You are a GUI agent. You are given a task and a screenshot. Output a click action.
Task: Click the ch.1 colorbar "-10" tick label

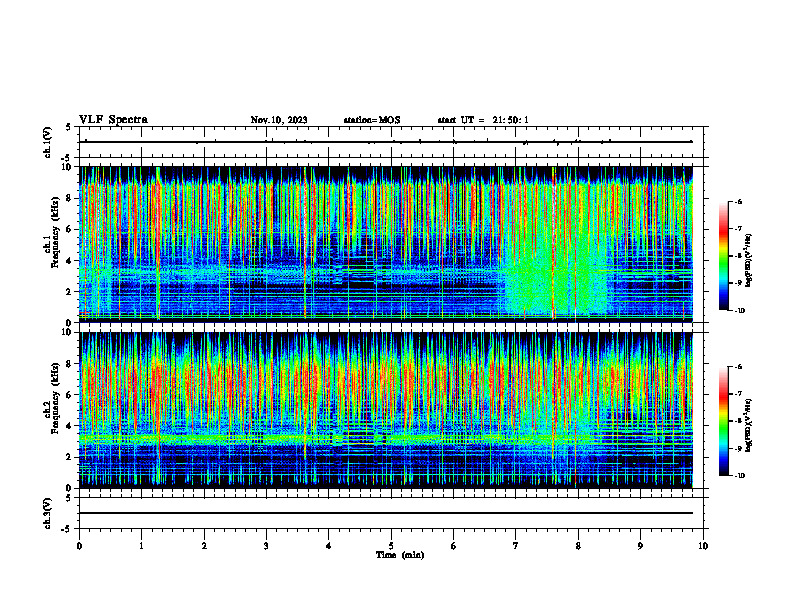(x=739, y=310)
